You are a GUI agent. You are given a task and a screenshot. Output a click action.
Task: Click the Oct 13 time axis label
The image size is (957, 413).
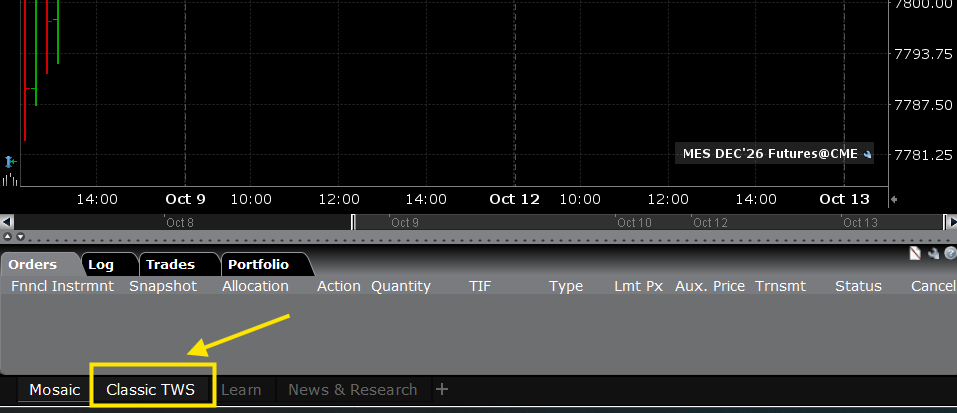[844, 199]
